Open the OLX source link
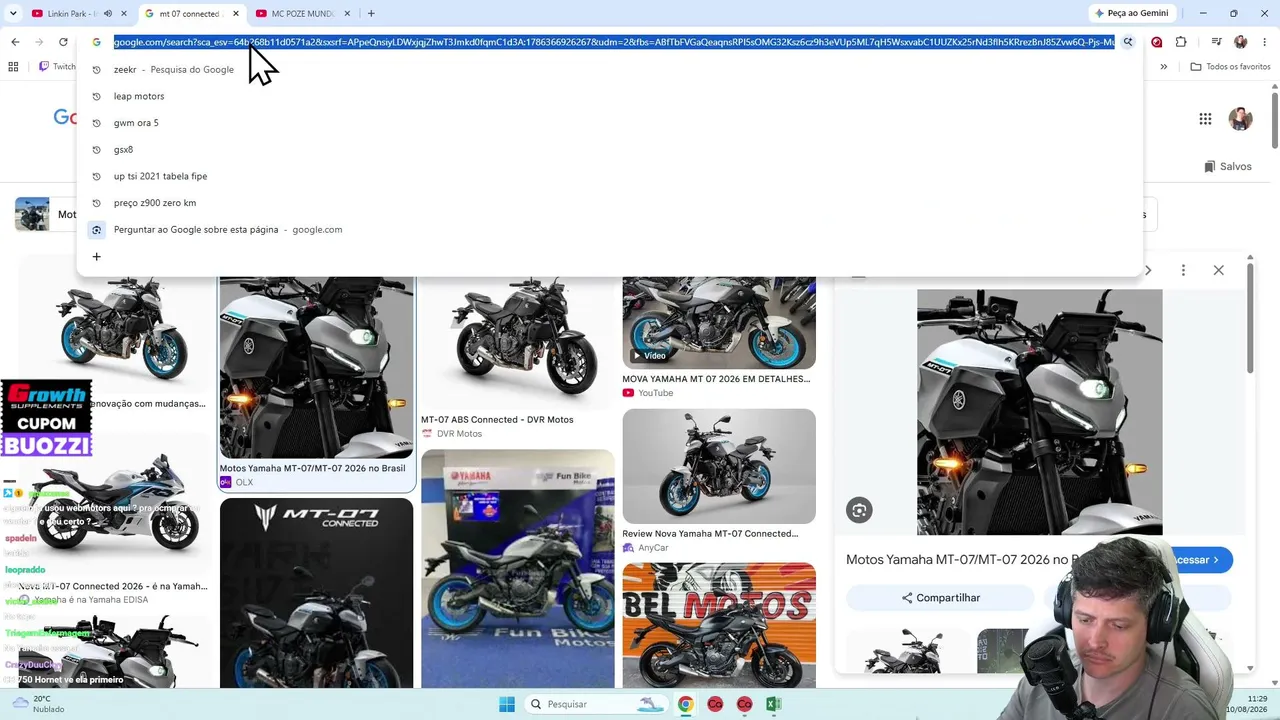Viewport: 1280px width, 720px height. point(237,482)
